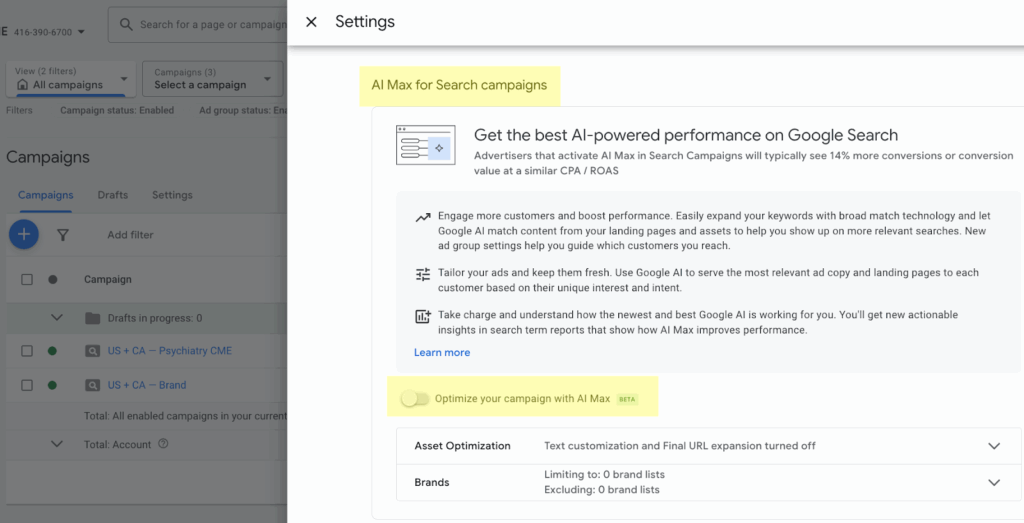Click the Psychiatry CME green status dot
Viewport: 1024px width, 523px height.
coord(52,351)
